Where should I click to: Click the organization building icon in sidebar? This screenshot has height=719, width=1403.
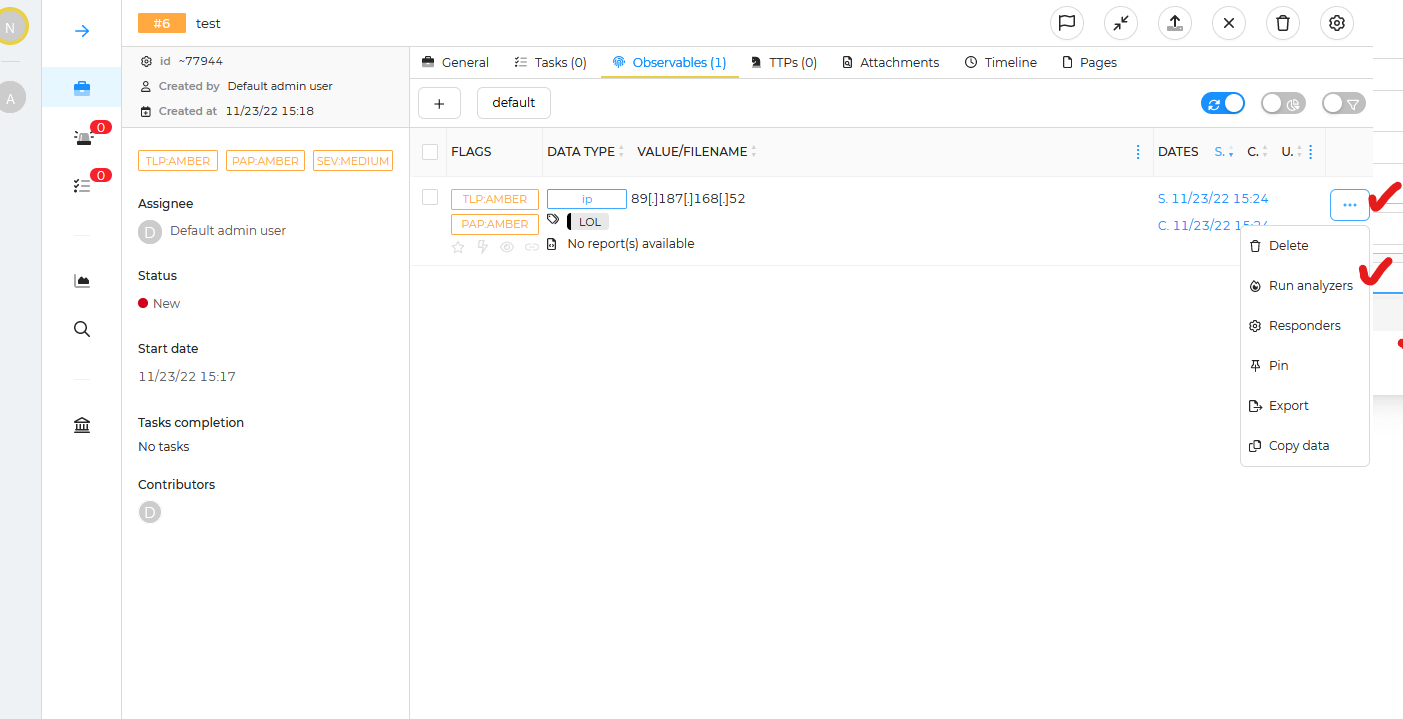click(82, 426)
